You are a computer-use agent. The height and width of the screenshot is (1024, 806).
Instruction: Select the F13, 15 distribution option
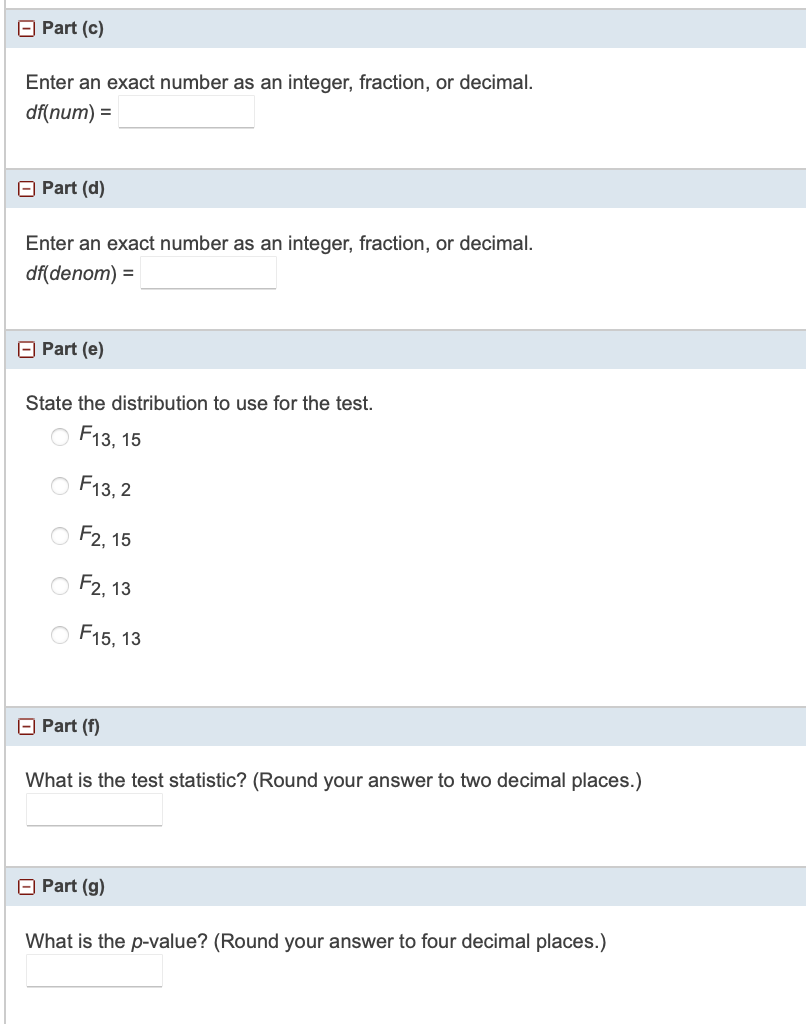click(x=60, y=437)
